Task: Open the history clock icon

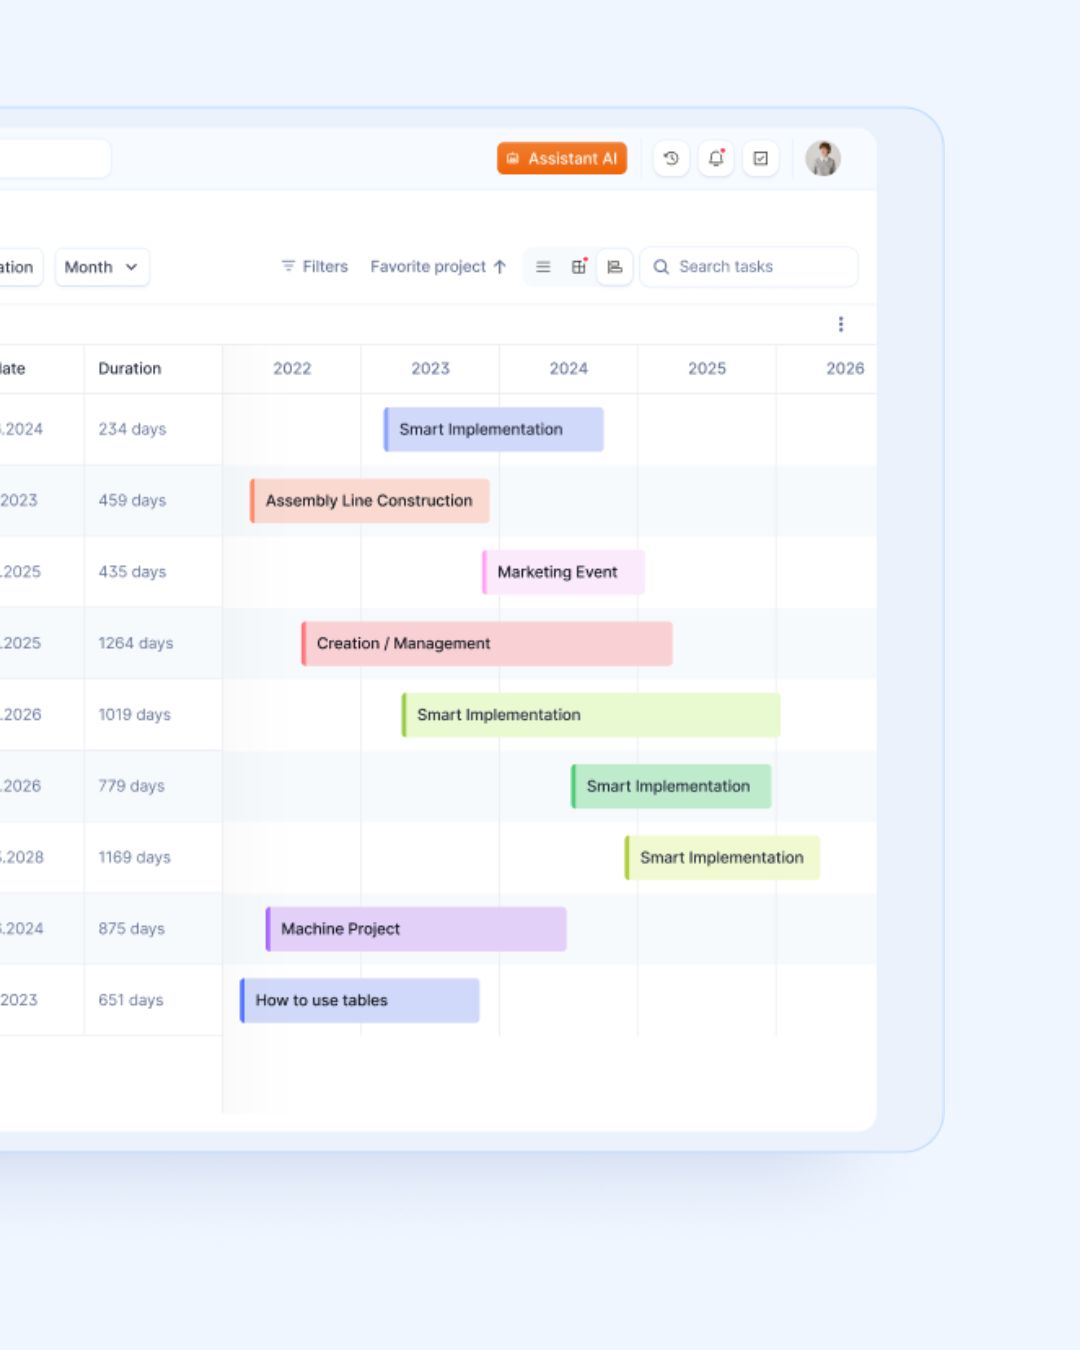Action: pos(671,158)
